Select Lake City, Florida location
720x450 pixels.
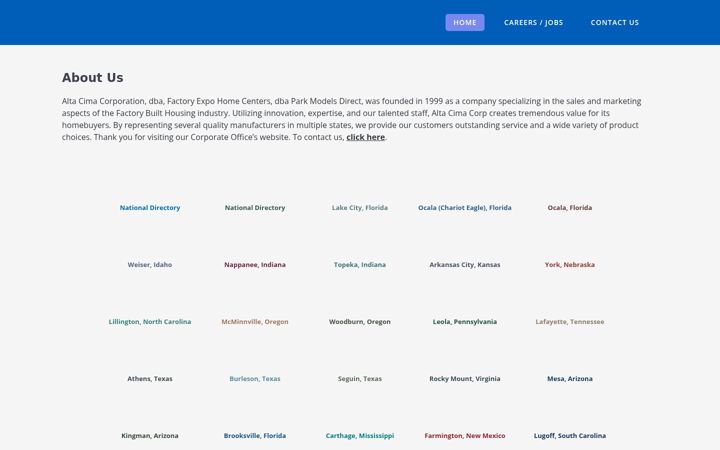tap(360, 208)
